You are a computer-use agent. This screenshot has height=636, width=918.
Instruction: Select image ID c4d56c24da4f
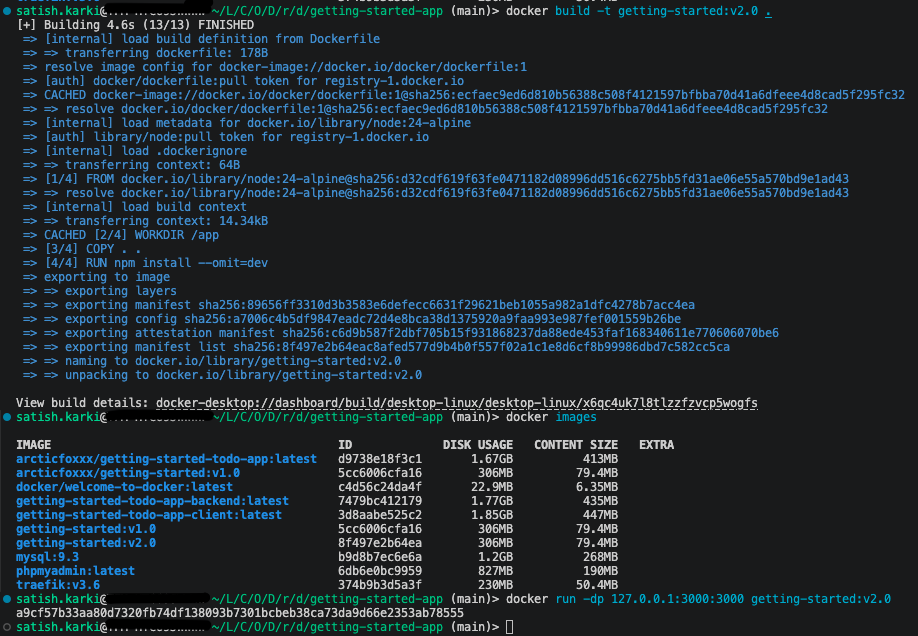coord(380,487)
